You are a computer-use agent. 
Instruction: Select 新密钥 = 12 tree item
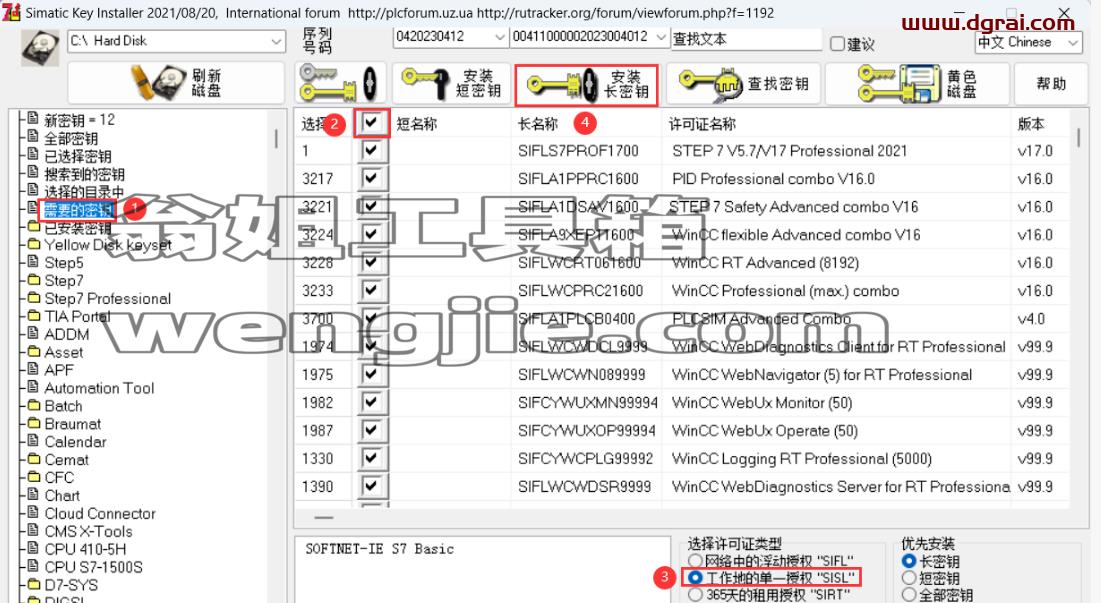point(79,120)
